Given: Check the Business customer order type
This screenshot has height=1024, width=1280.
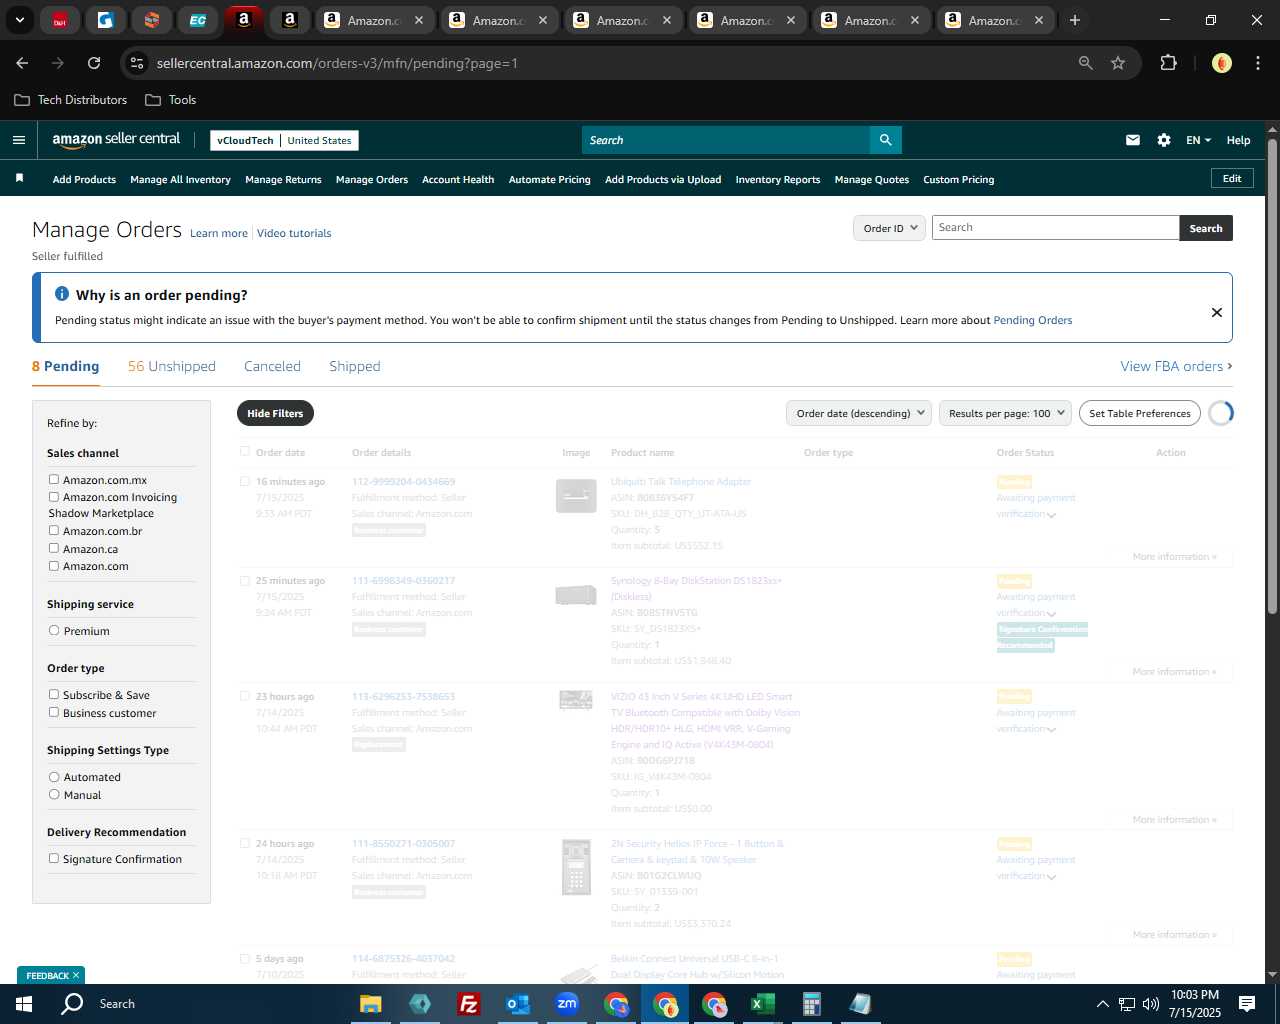Looking at the screenshot, I should (54, 712).
